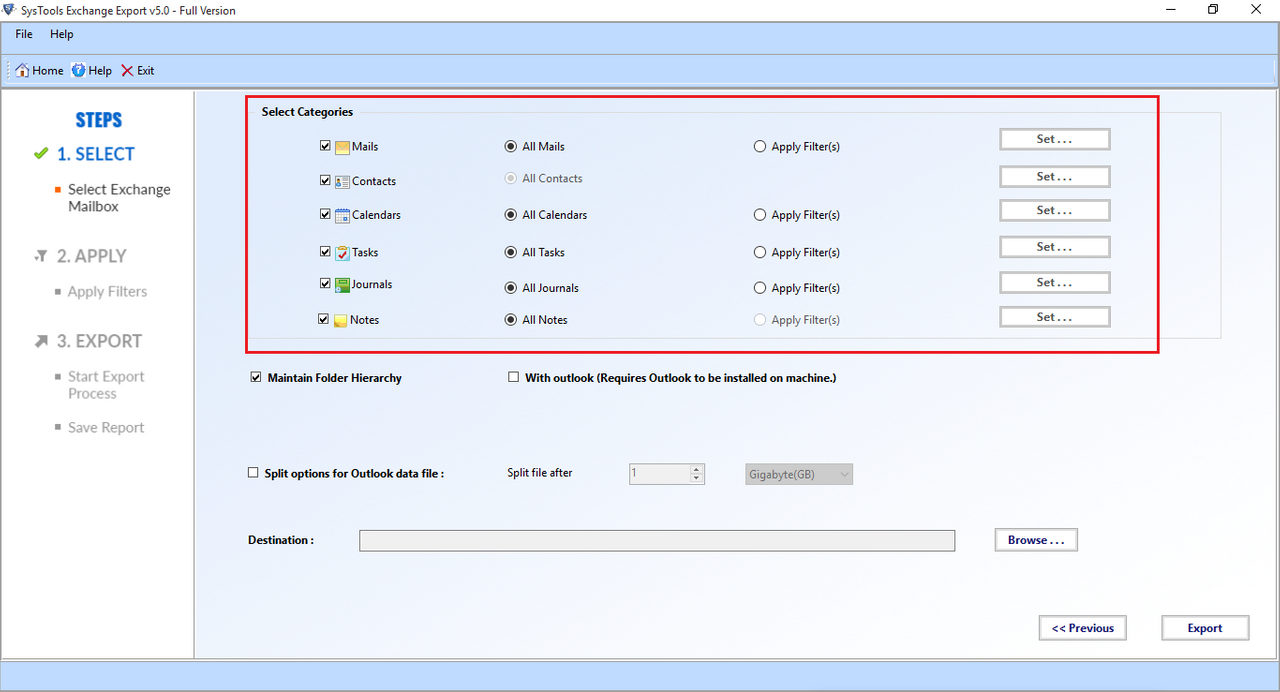Select Apply Filter(s) for Mails
The width and height of the screenshot is (1280, 692).
[x=760, y=147]
